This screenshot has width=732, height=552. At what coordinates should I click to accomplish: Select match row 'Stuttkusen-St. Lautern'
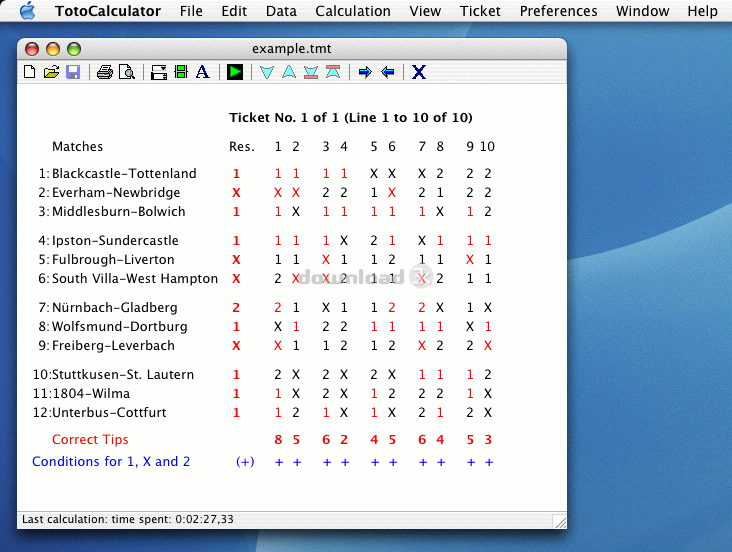coord(123,375)
